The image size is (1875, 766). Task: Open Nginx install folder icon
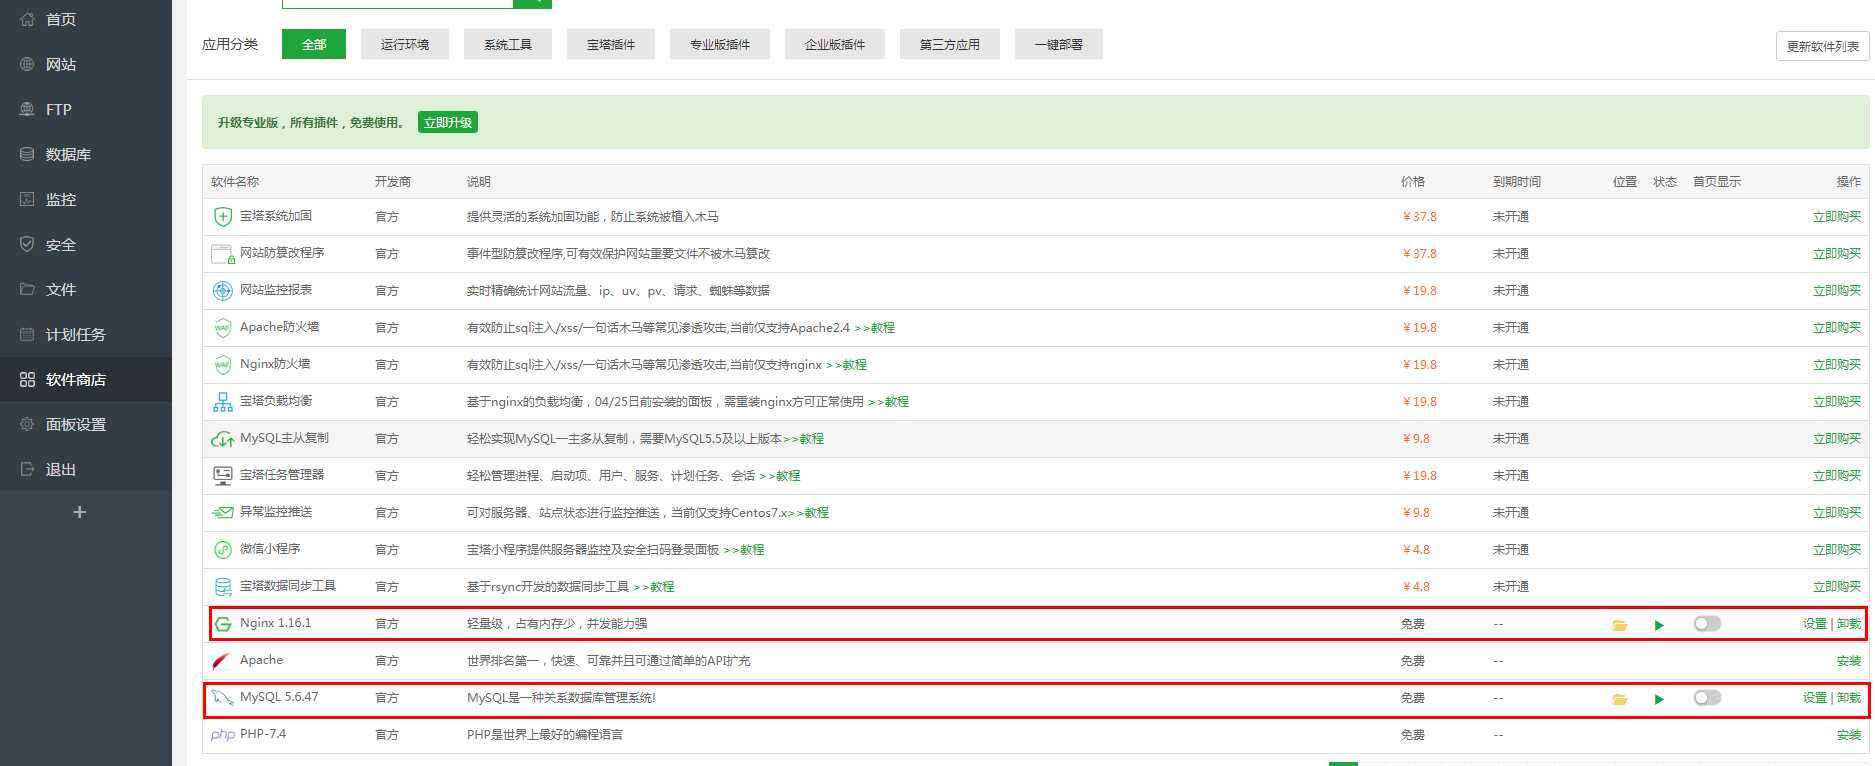[x=1619, y=625]
